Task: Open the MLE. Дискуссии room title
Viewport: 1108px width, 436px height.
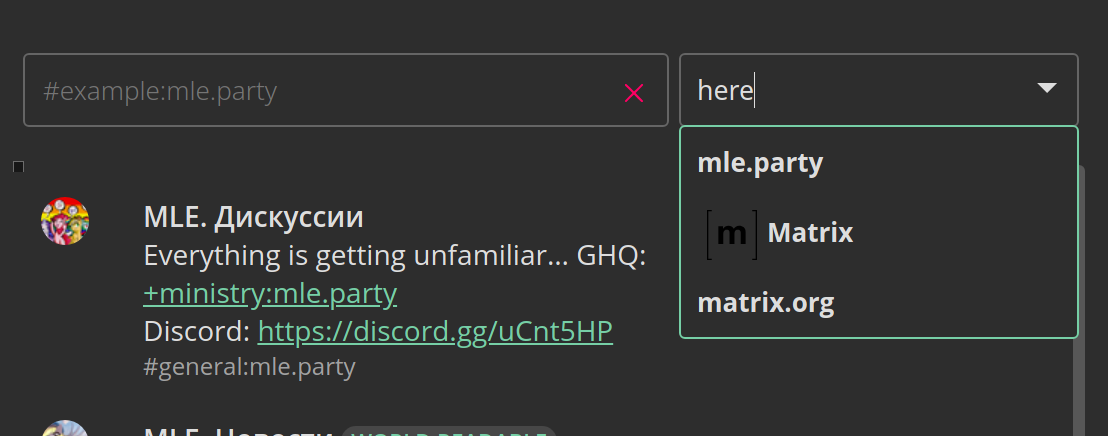Action: [x=254, y=218]
